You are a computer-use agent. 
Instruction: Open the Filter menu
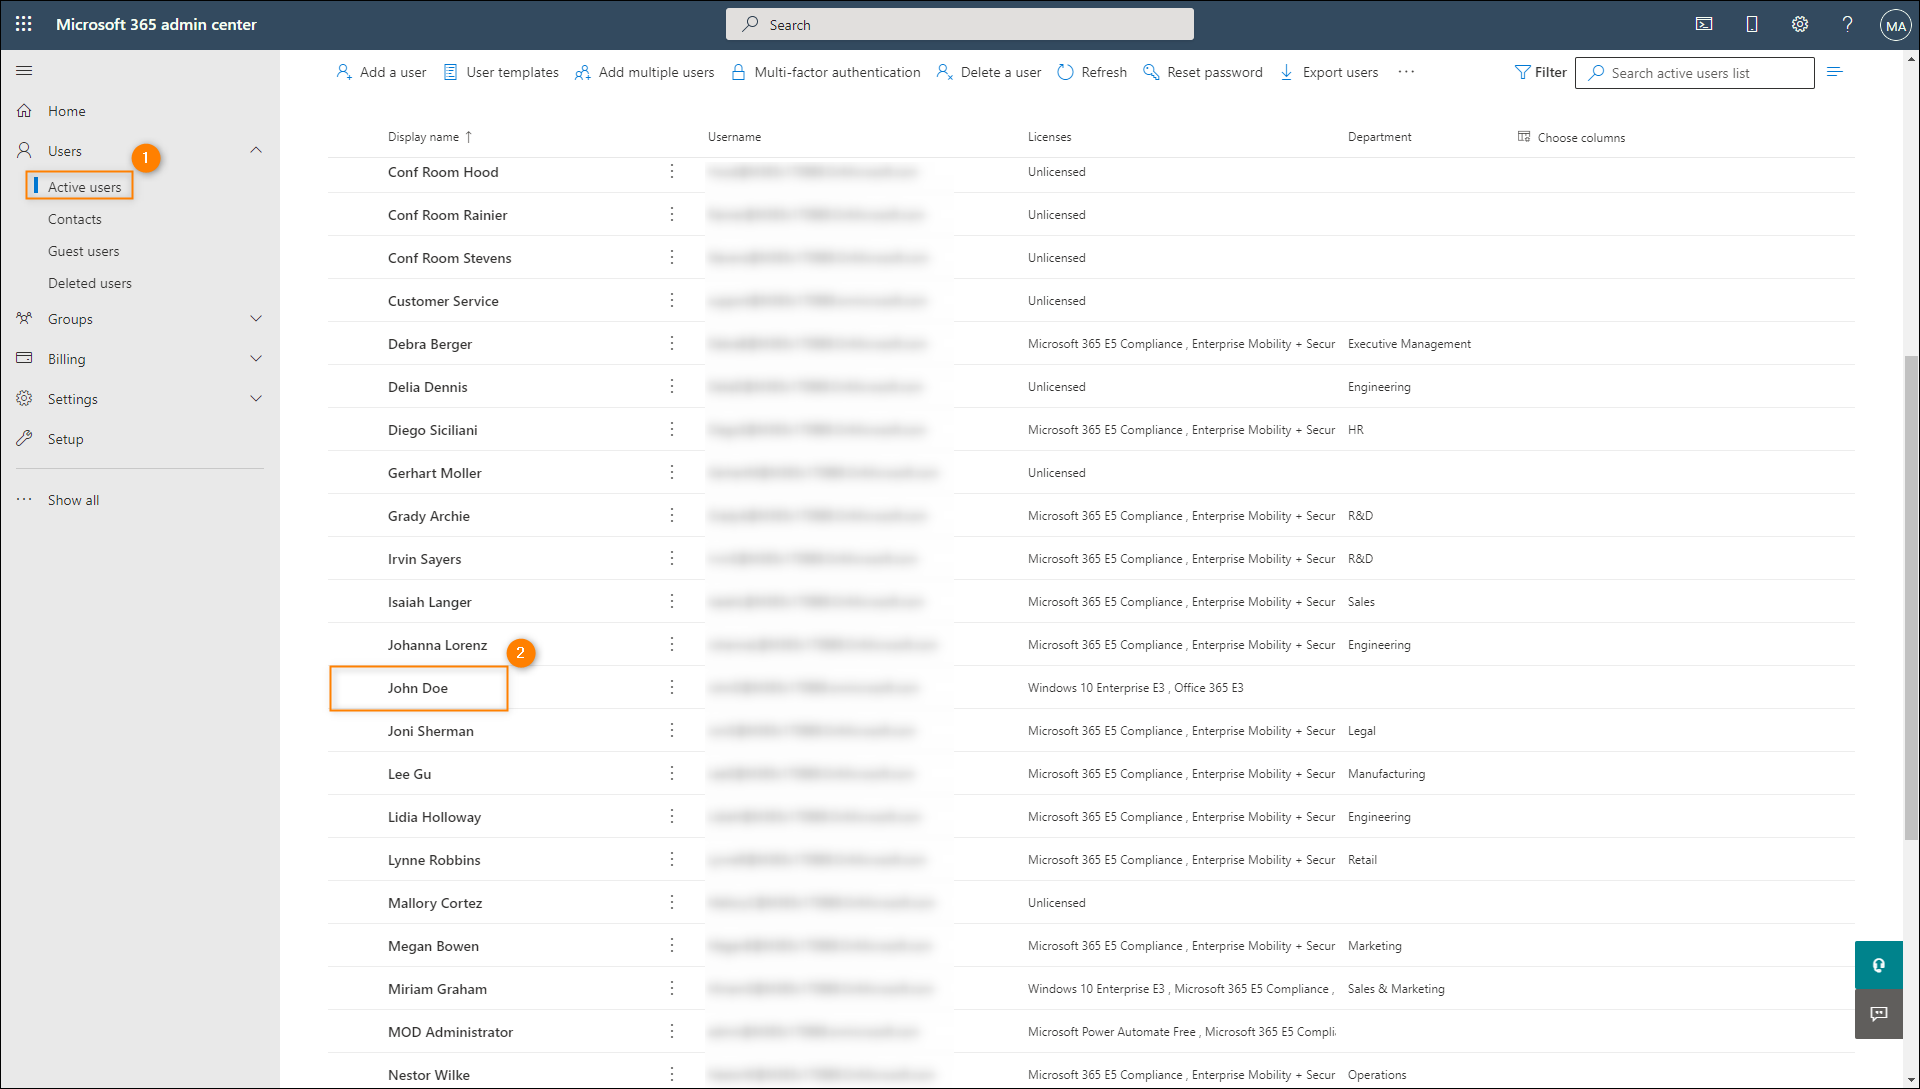coord(1540,72)
